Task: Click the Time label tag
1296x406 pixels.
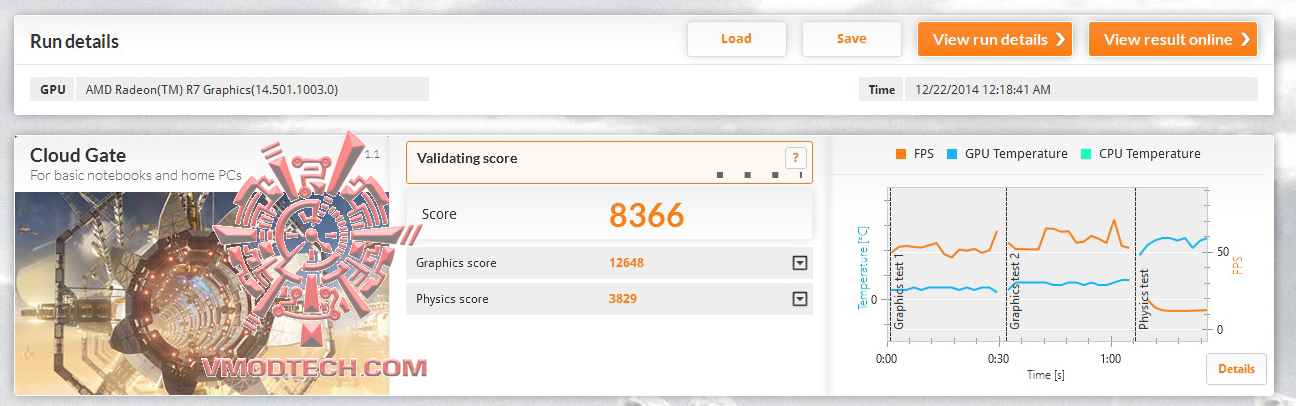Action: 882,89
